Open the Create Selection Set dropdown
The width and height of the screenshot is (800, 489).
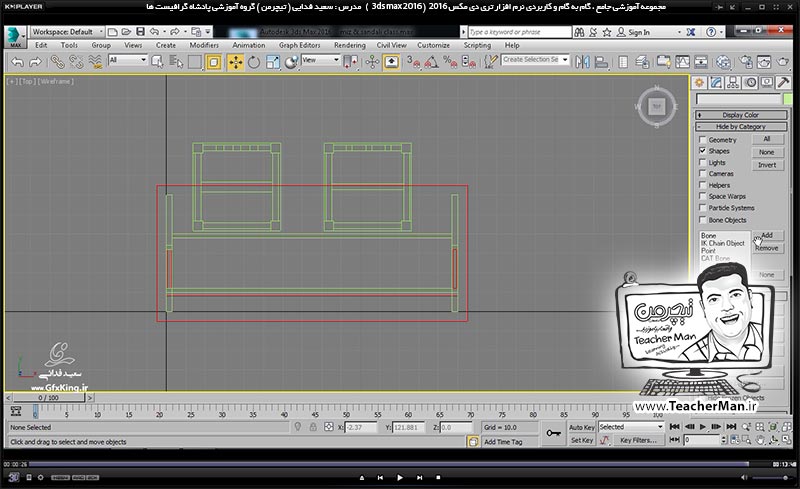tap(535, 60)
